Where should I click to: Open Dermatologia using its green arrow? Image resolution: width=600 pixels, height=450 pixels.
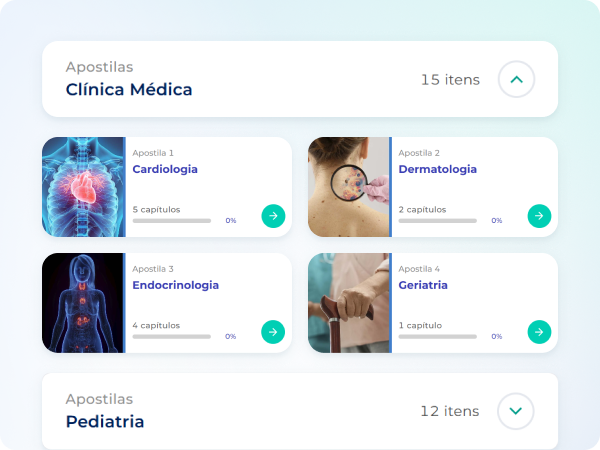pos(539,215)
